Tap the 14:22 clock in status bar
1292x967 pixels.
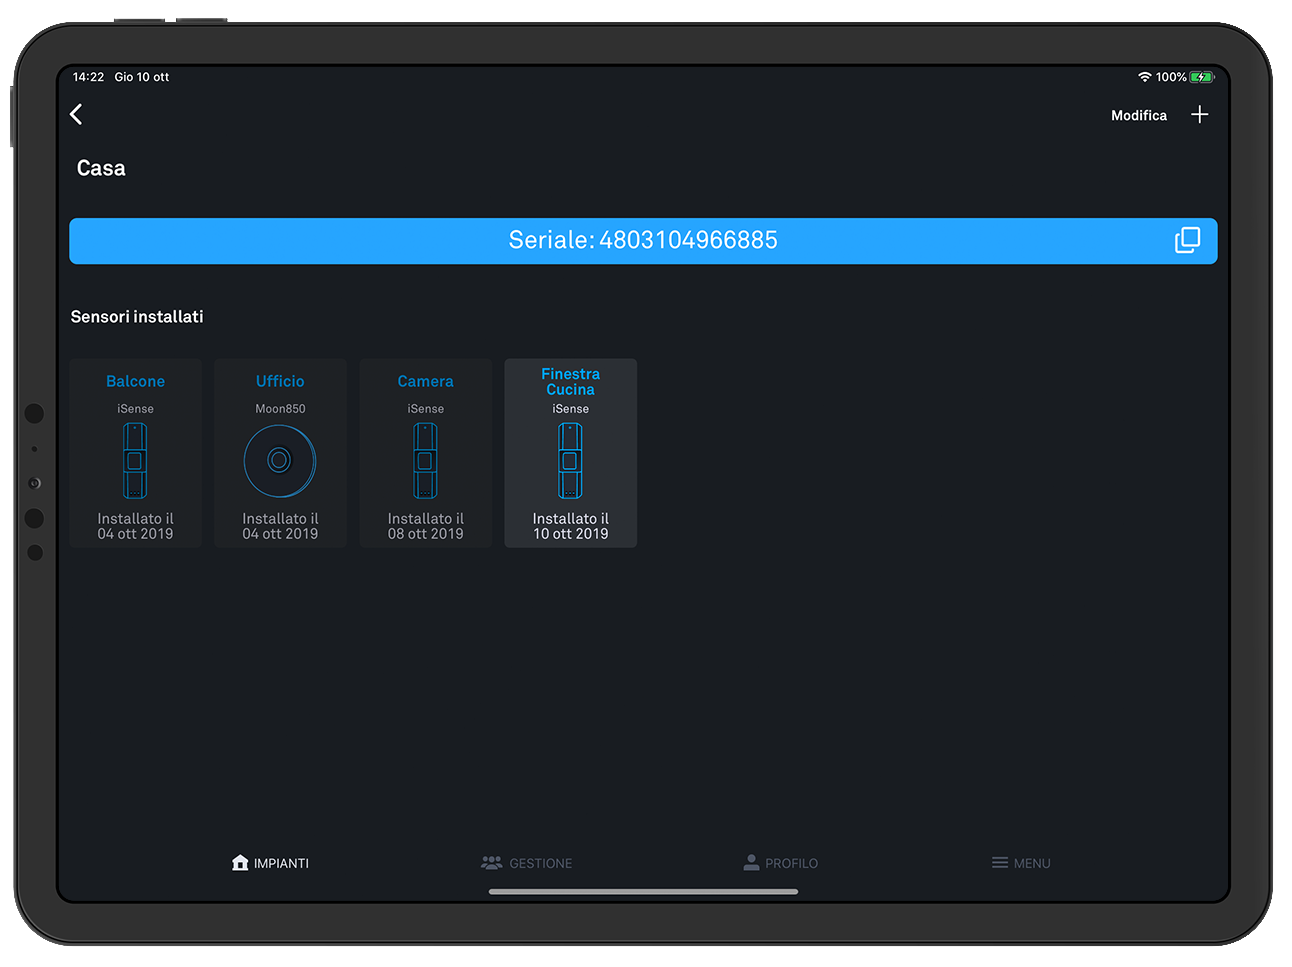coord(88,77)
